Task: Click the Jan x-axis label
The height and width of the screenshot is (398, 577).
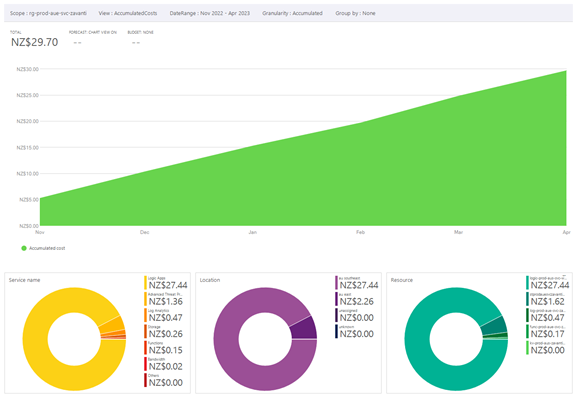Action: click(x=252, y=232)
